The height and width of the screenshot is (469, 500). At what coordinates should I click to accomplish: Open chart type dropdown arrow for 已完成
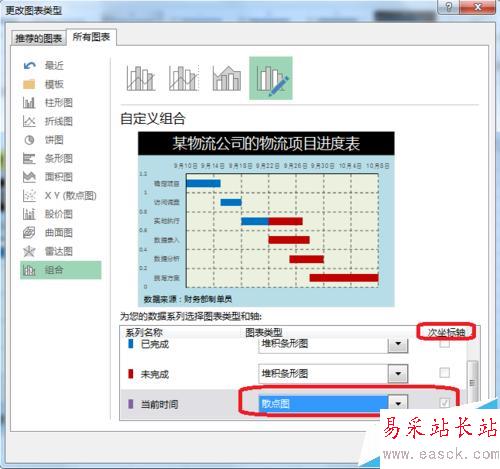[x=398, y=344]
